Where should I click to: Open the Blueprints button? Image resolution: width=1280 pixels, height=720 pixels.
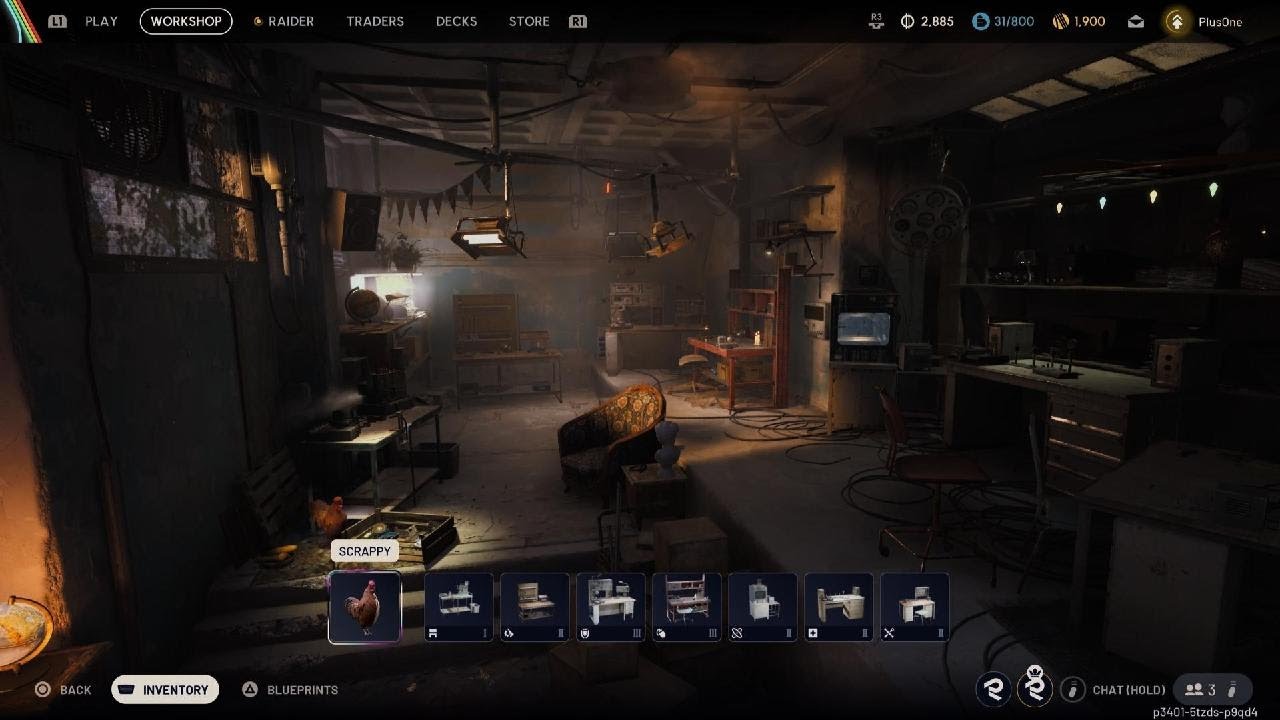click(290, 690)
